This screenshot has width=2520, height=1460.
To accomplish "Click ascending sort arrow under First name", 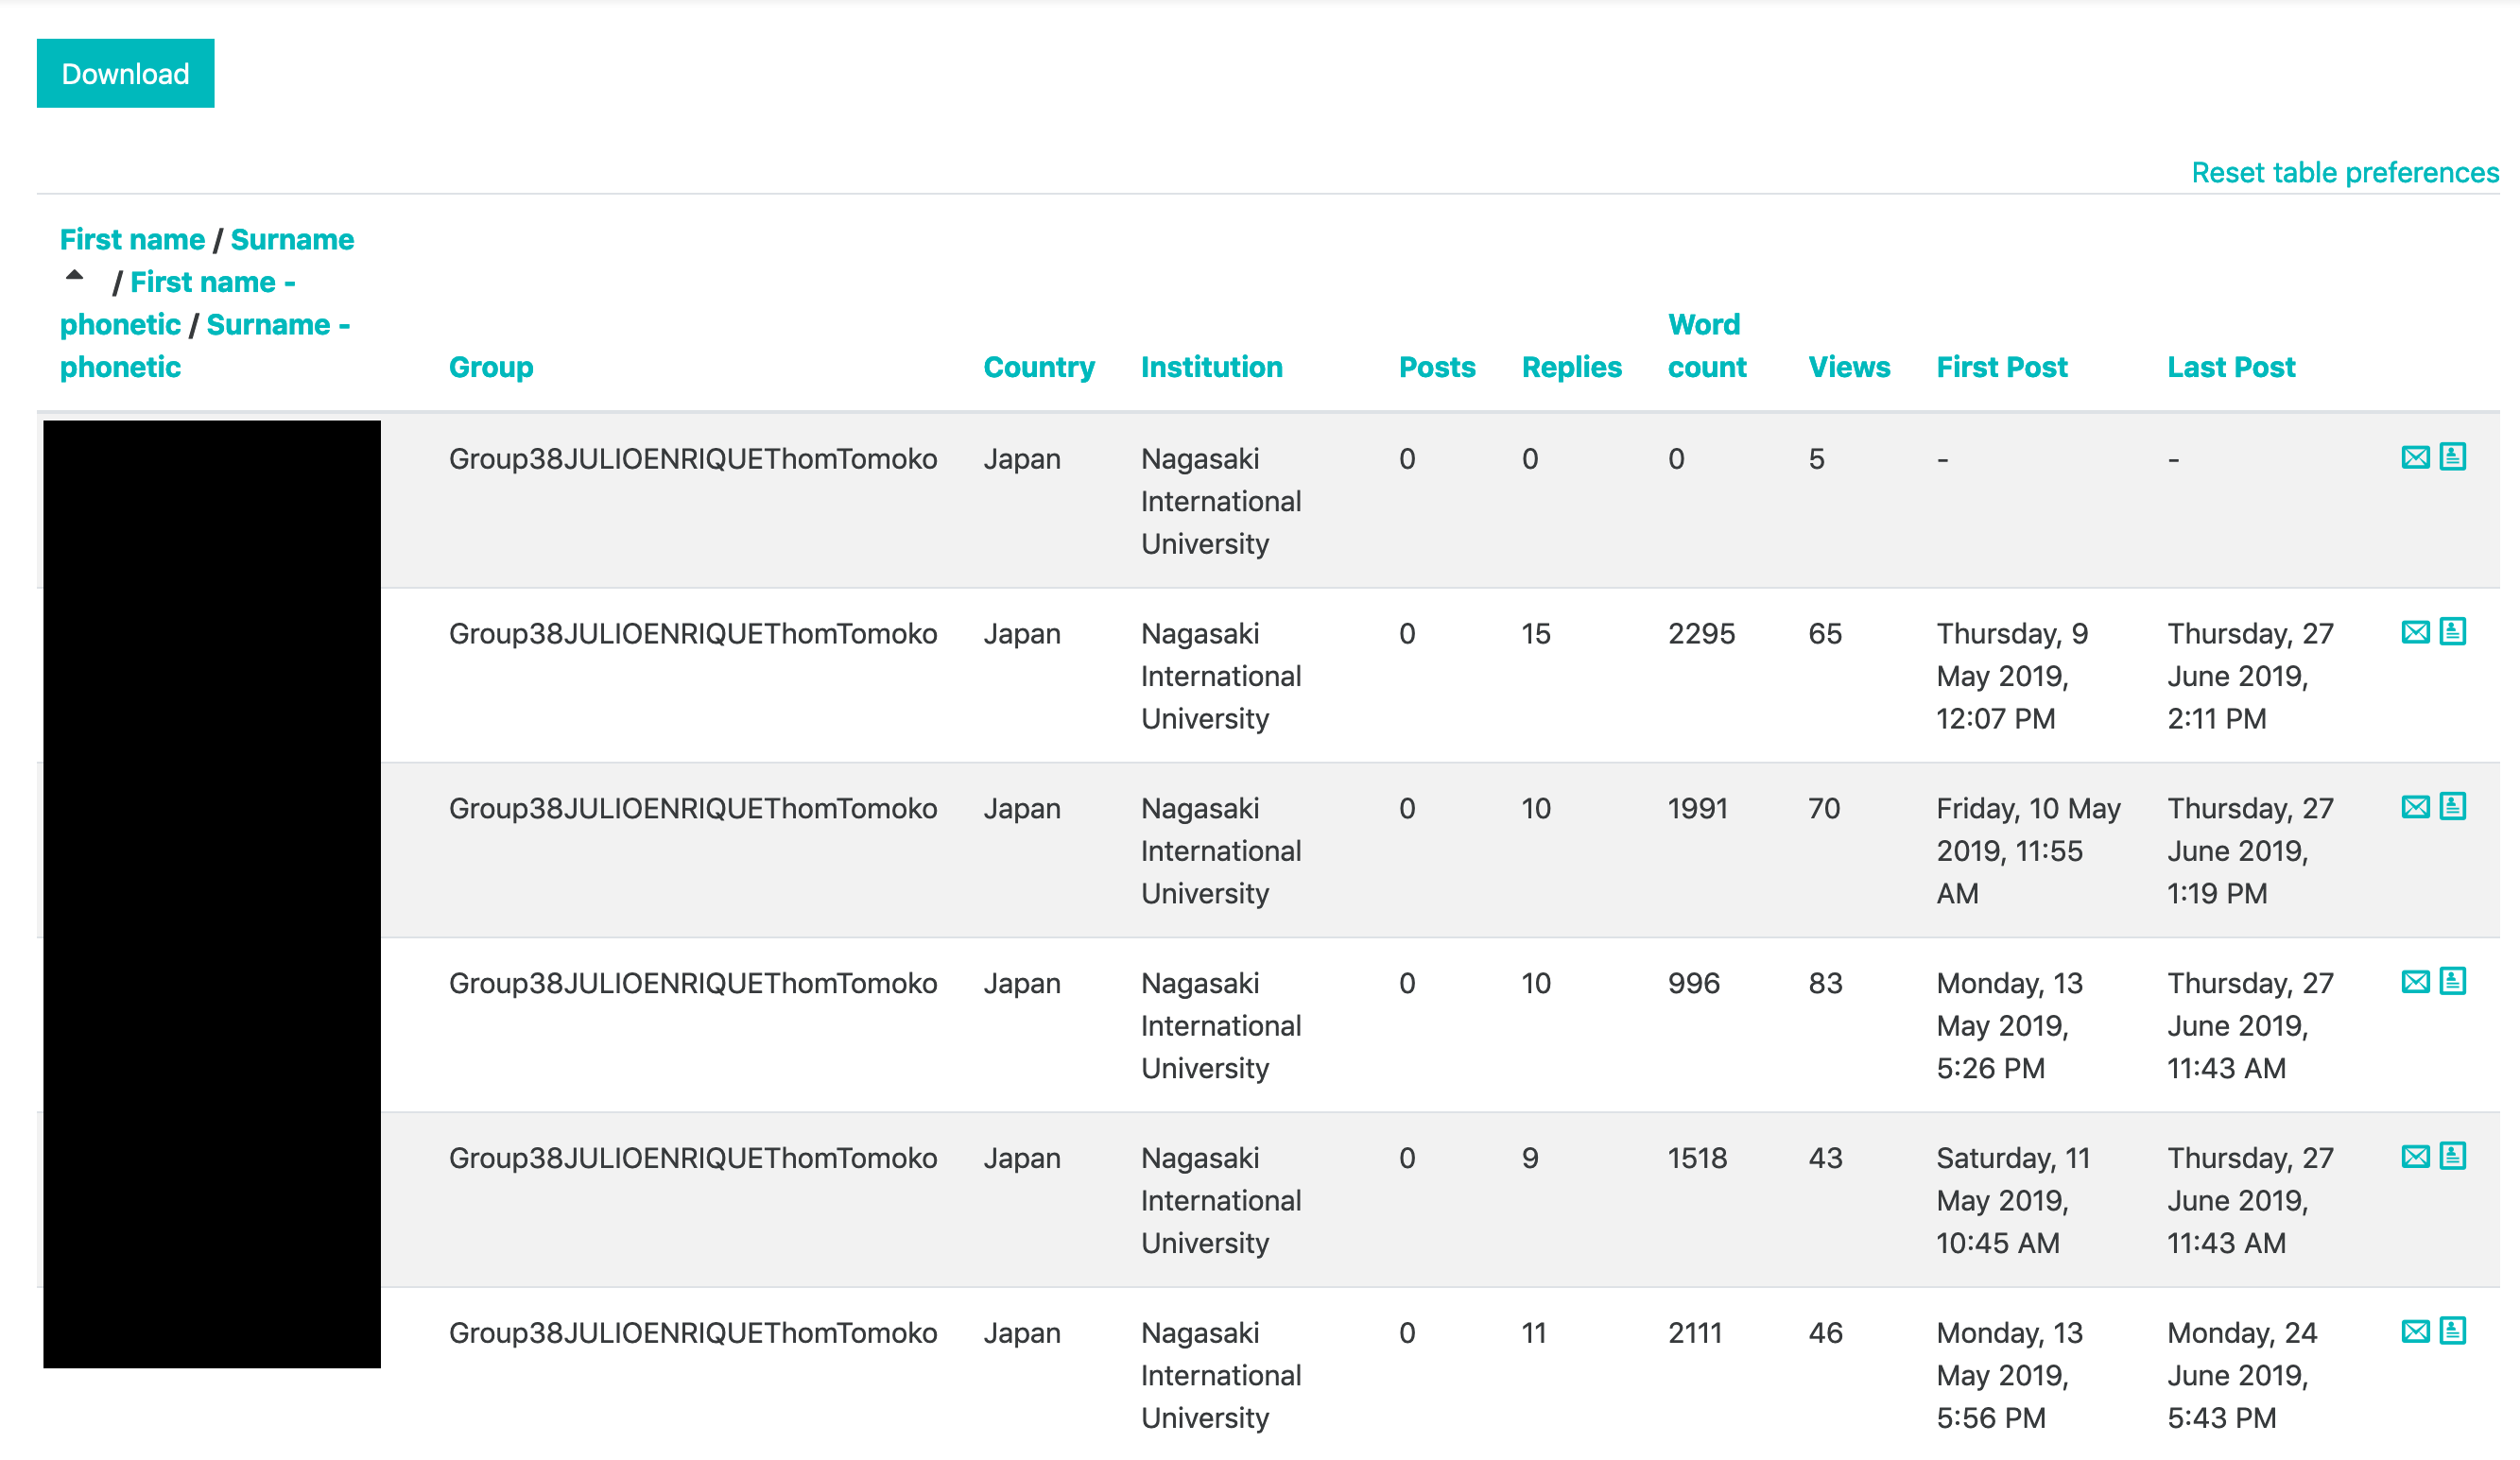I will tap(74, 275).
